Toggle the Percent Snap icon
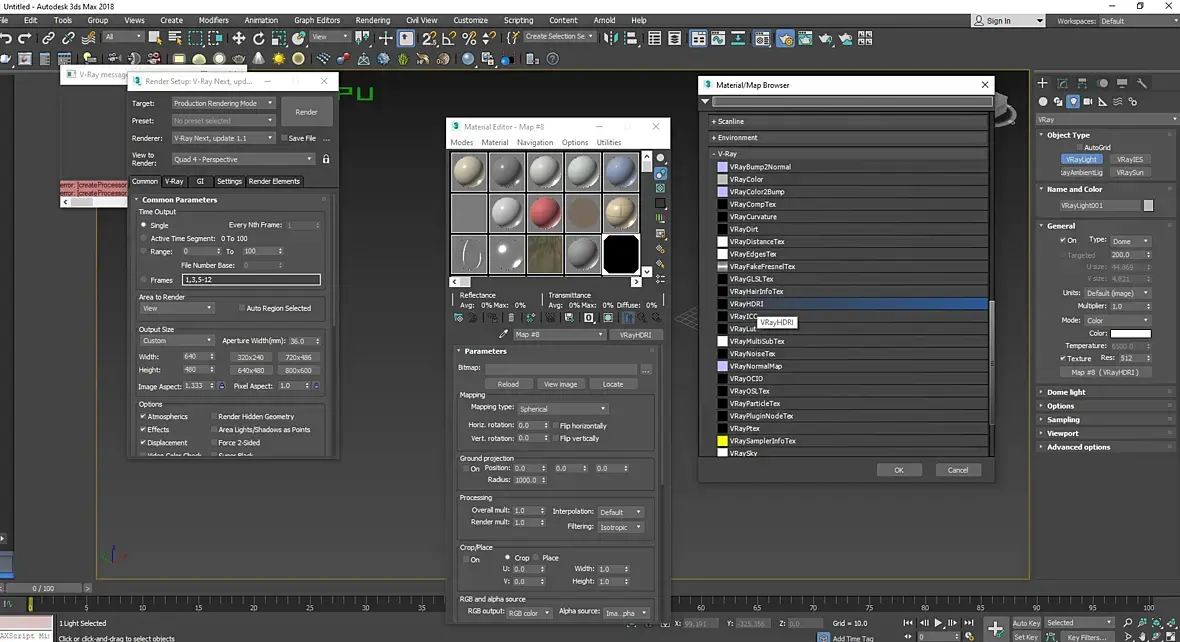Image resolution: width=1180 pixels, height=642 pixels. 468,38
